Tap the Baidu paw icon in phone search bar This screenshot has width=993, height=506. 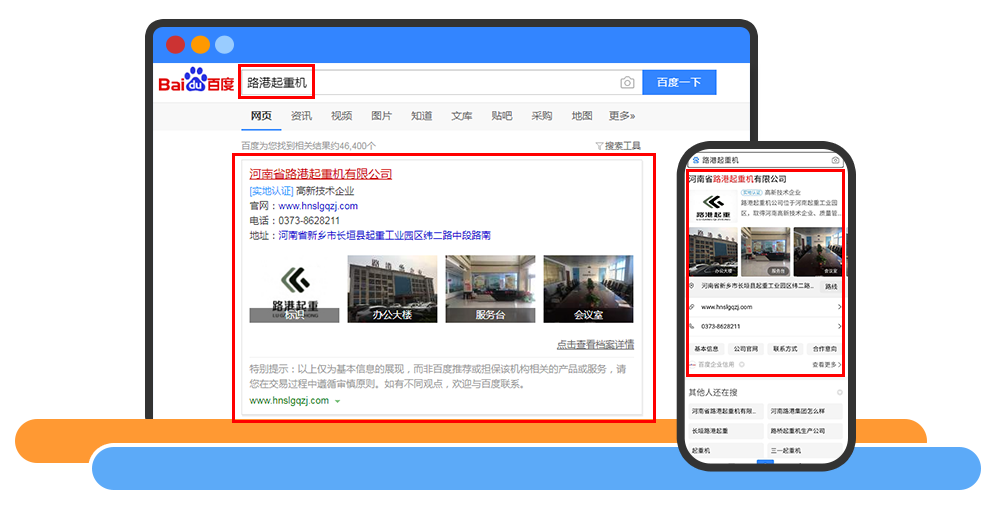696,160
